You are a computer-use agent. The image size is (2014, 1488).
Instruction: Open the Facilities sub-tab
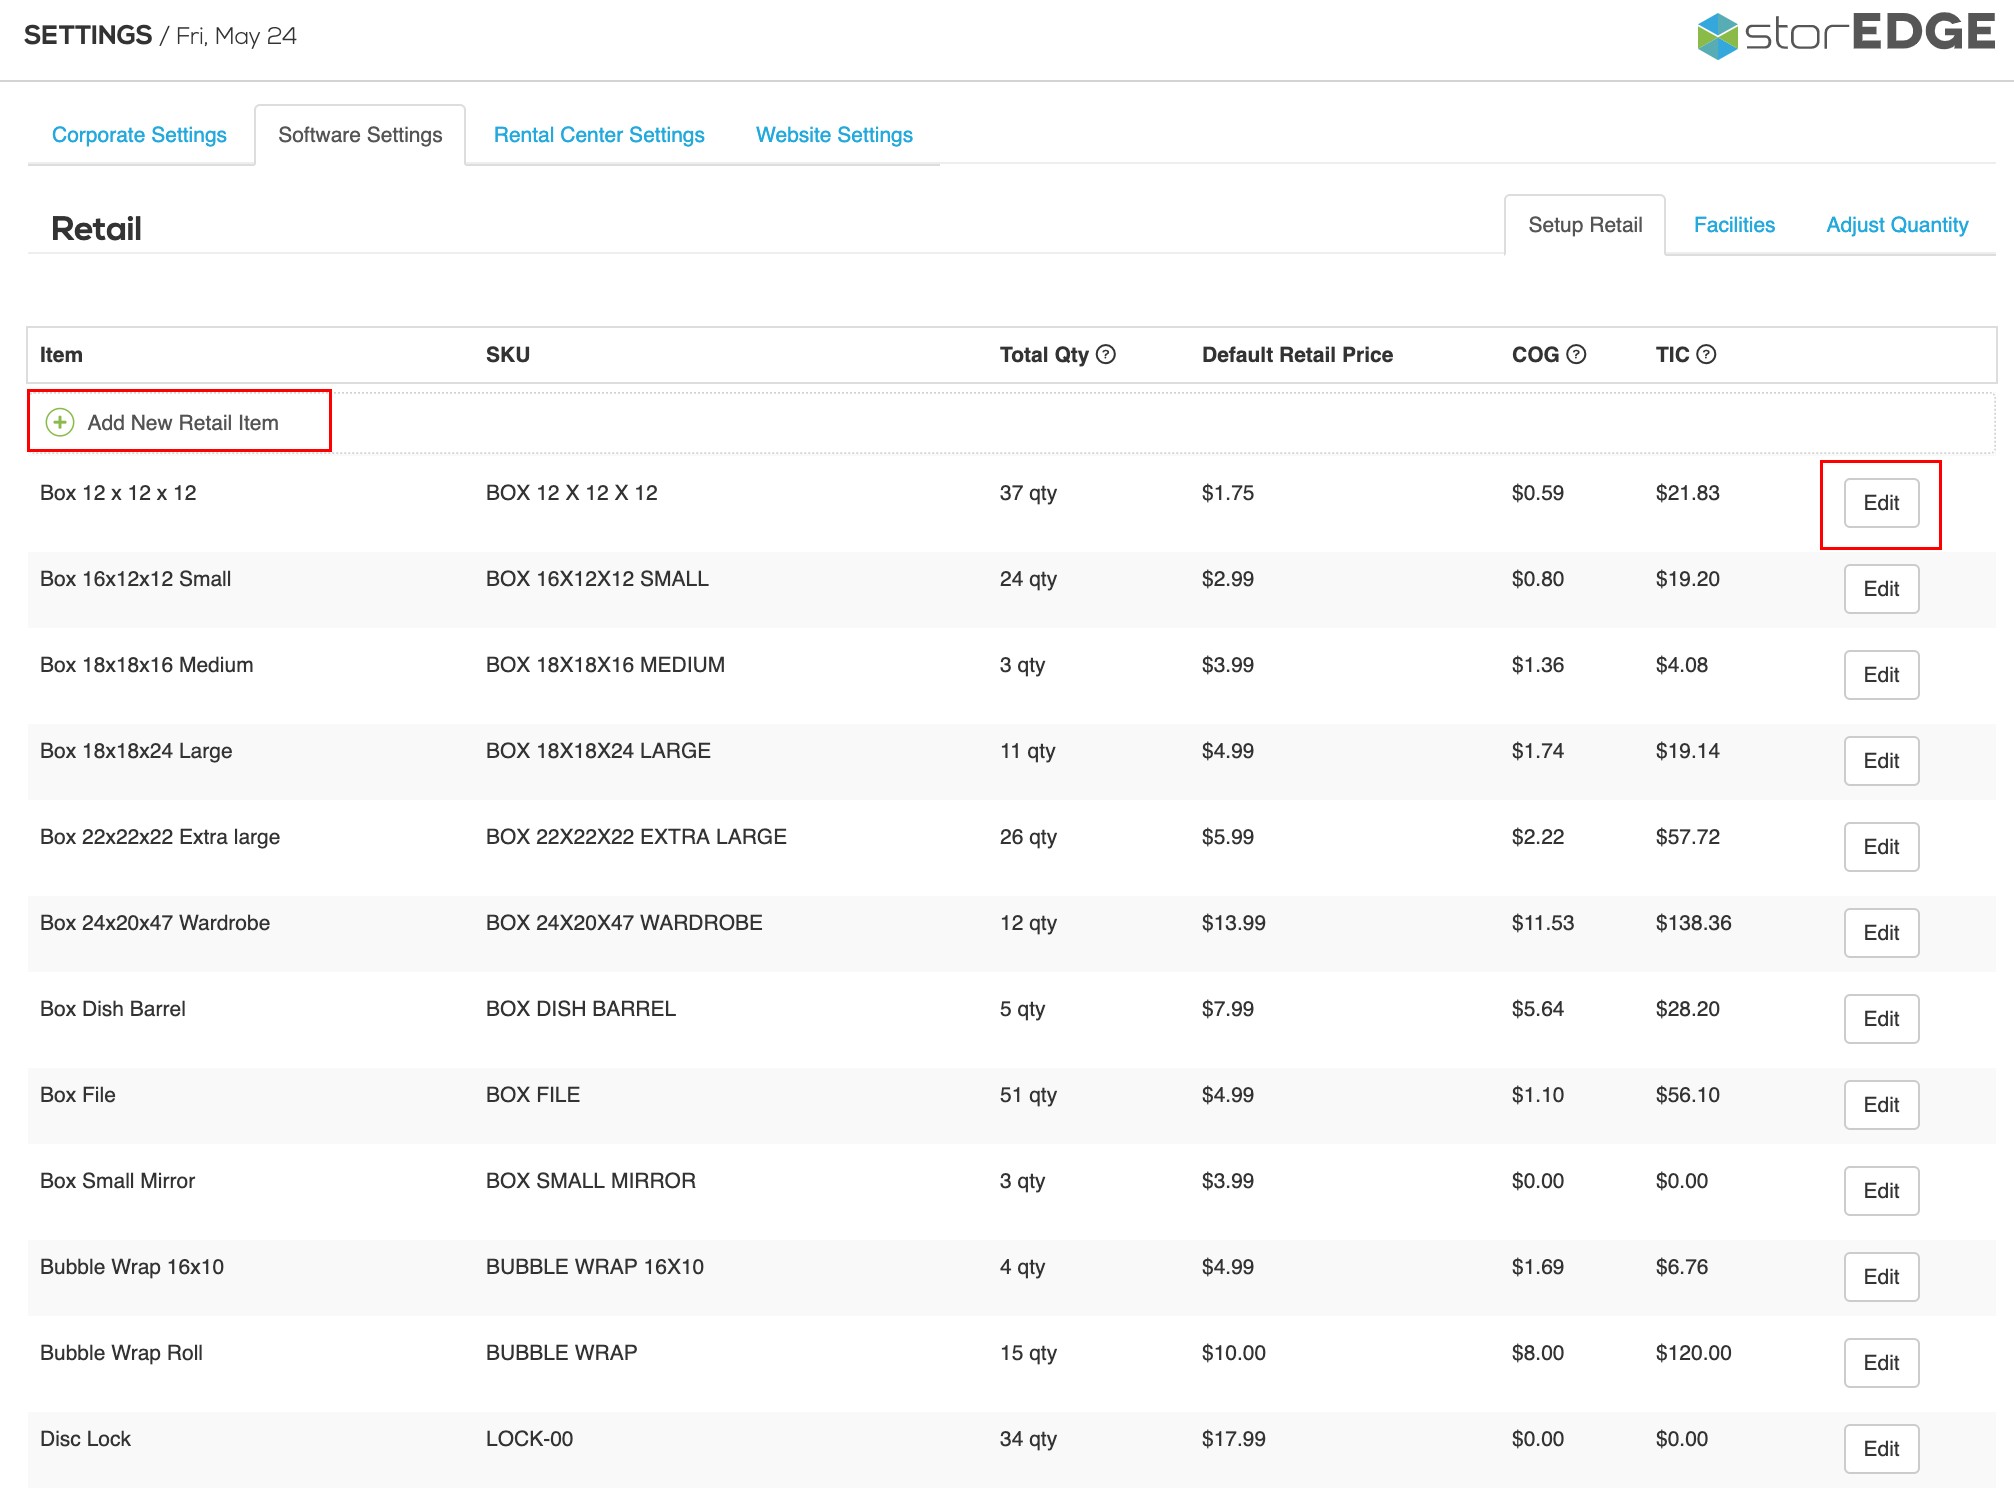pyautogui.click(x=1734, y=225)
